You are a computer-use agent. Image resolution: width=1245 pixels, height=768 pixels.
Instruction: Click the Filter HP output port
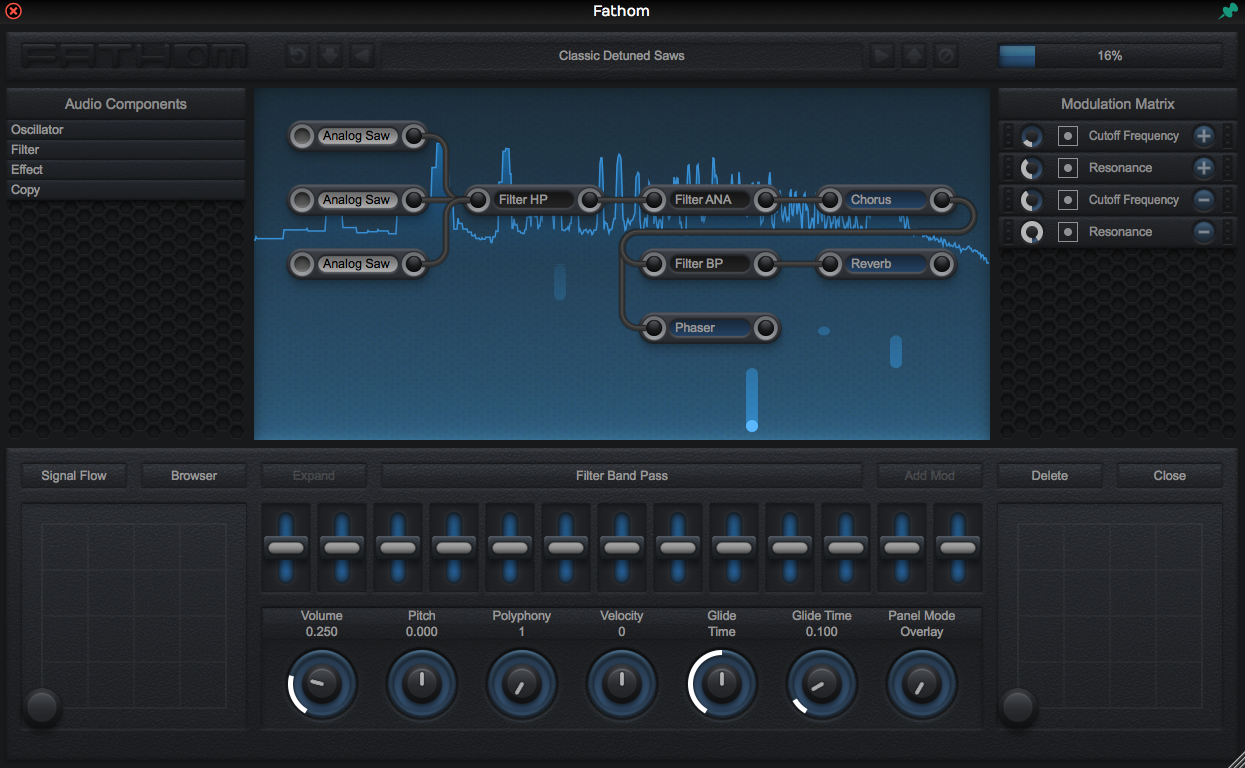click(x=590, y=200)
